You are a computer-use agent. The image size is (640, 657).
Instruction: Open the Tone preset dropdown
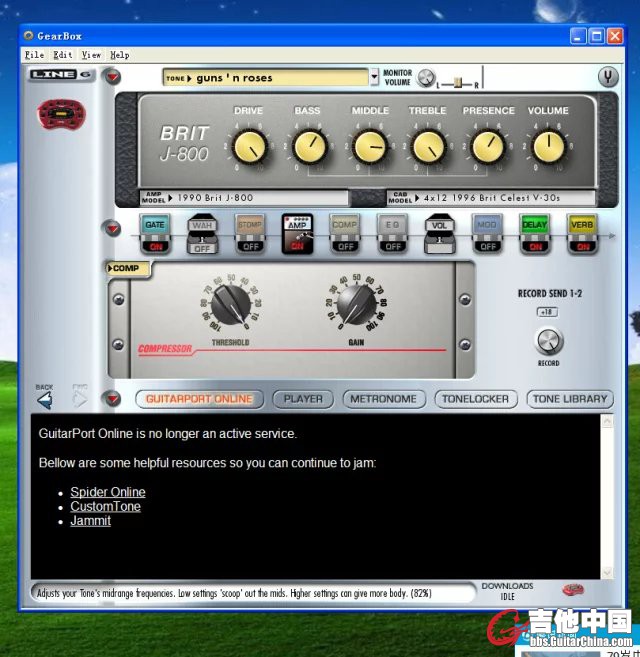[267, 78]
